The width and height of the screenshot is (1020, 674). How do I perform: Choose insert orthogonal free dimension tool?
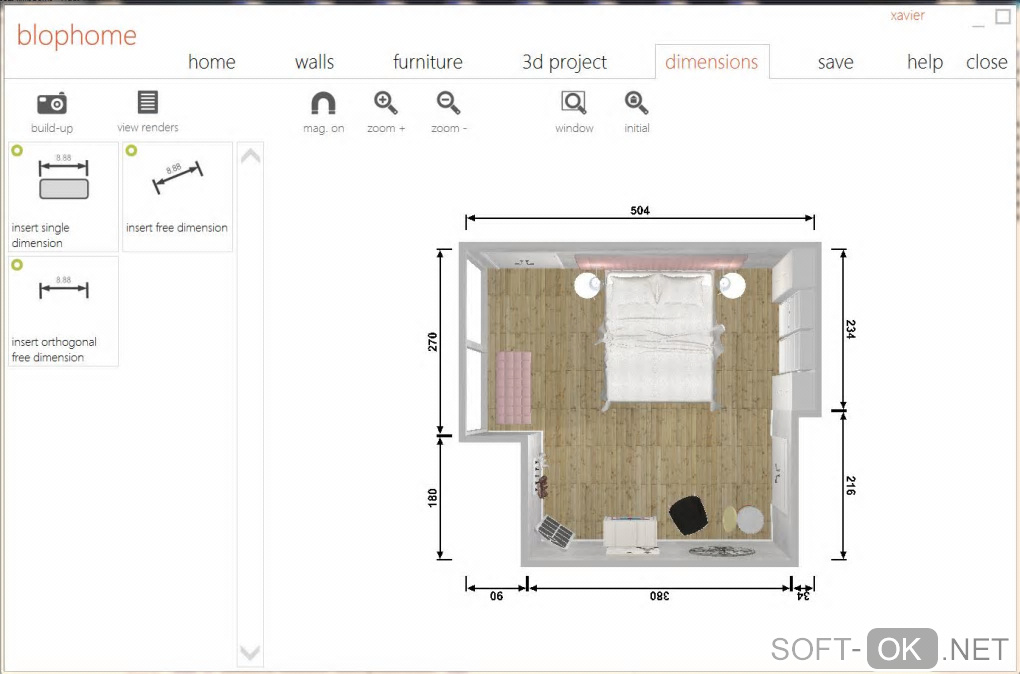point(63,311)
